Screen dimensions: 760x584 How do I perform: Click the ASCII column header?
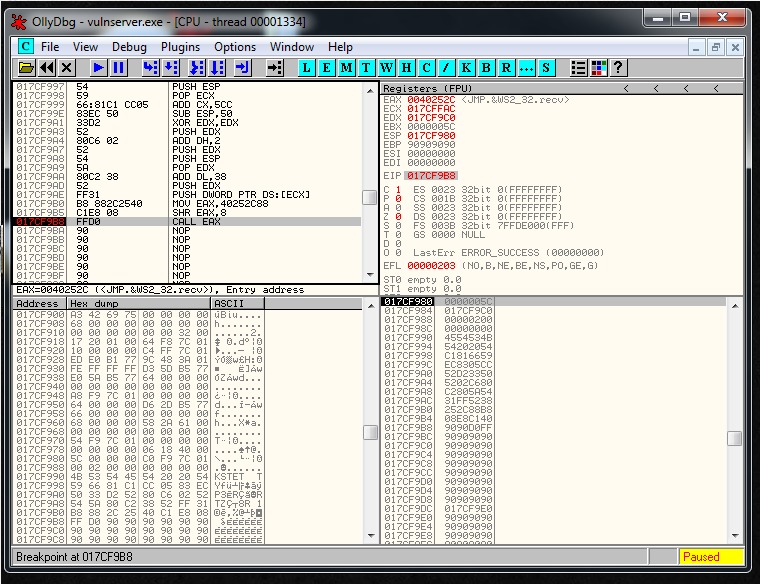238,304
